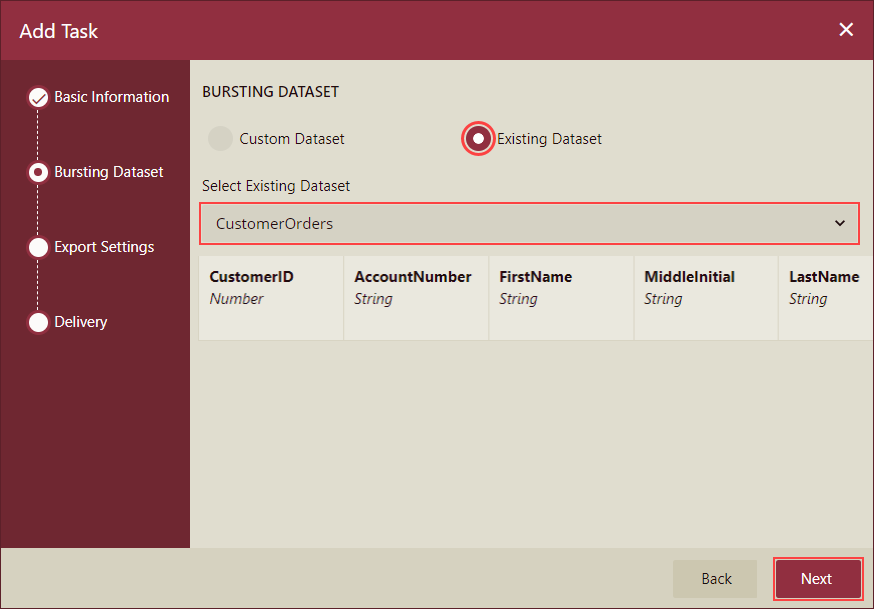The width and height of the screenshot is (874, 609).
Task: Close the Add Task dialog with the X
Action: point(846,29)
